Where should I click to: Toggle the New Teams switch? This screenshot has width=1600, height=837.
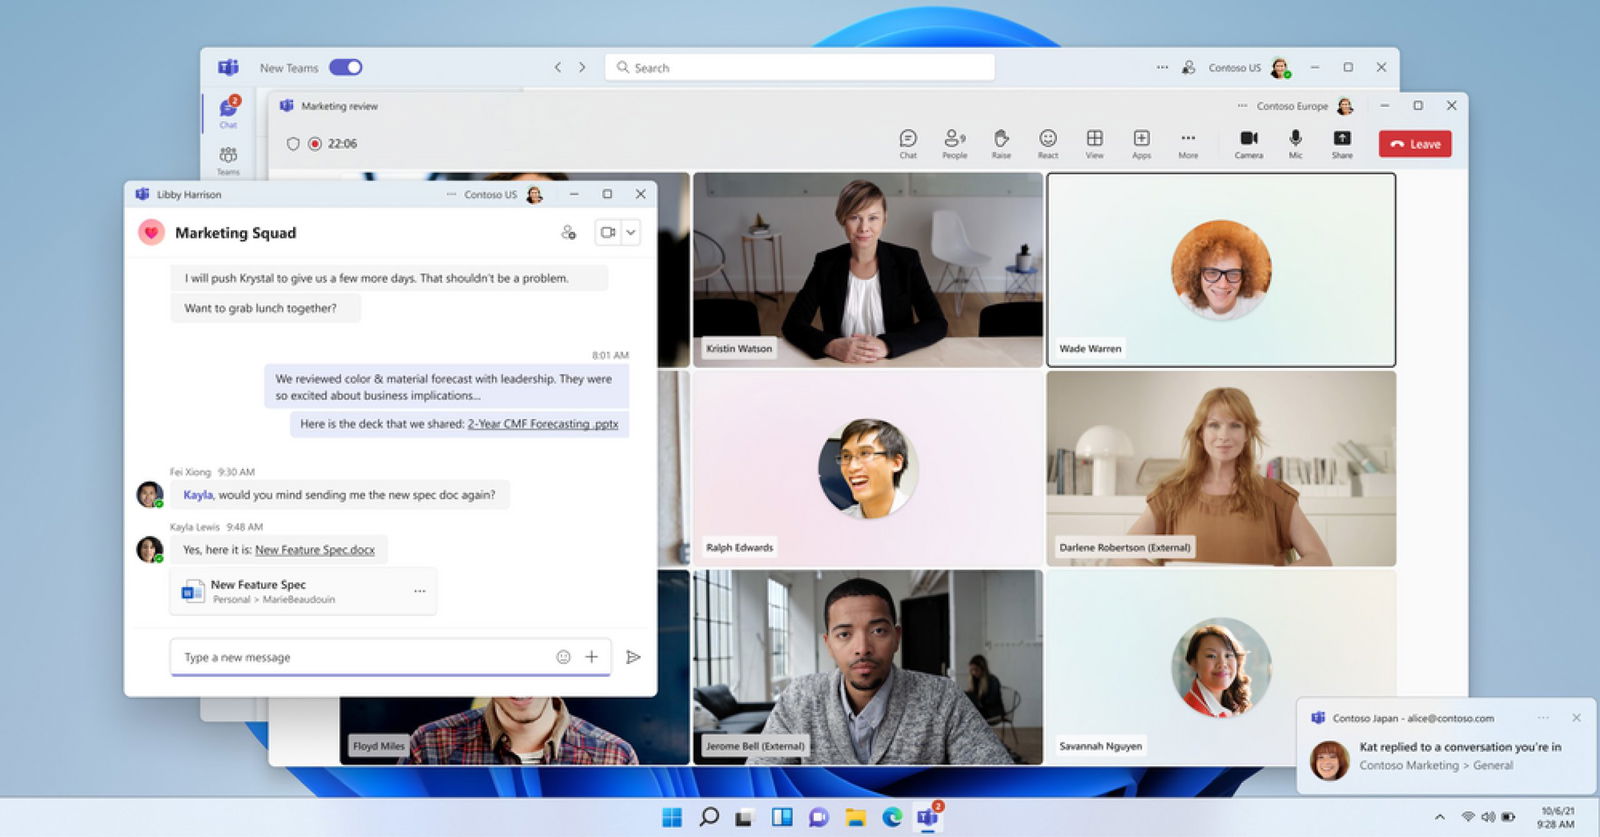coord(346,67)
